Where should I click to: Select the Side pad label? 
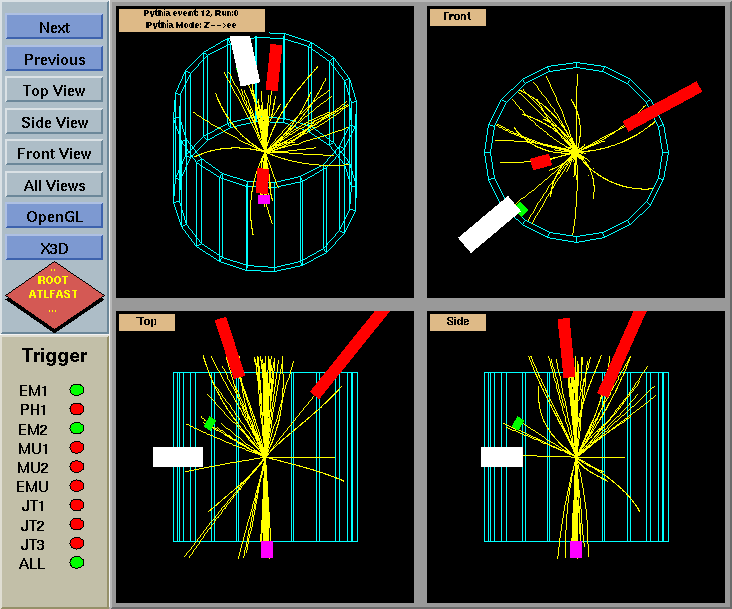[457, 322]
